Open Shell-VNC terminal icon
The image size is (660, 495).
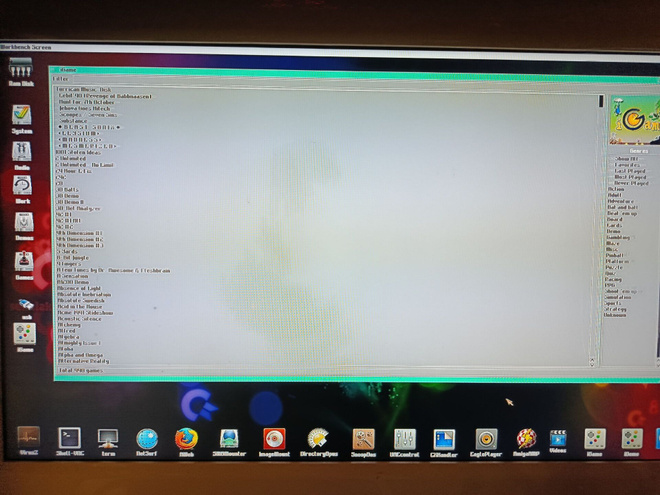point(70,442)
